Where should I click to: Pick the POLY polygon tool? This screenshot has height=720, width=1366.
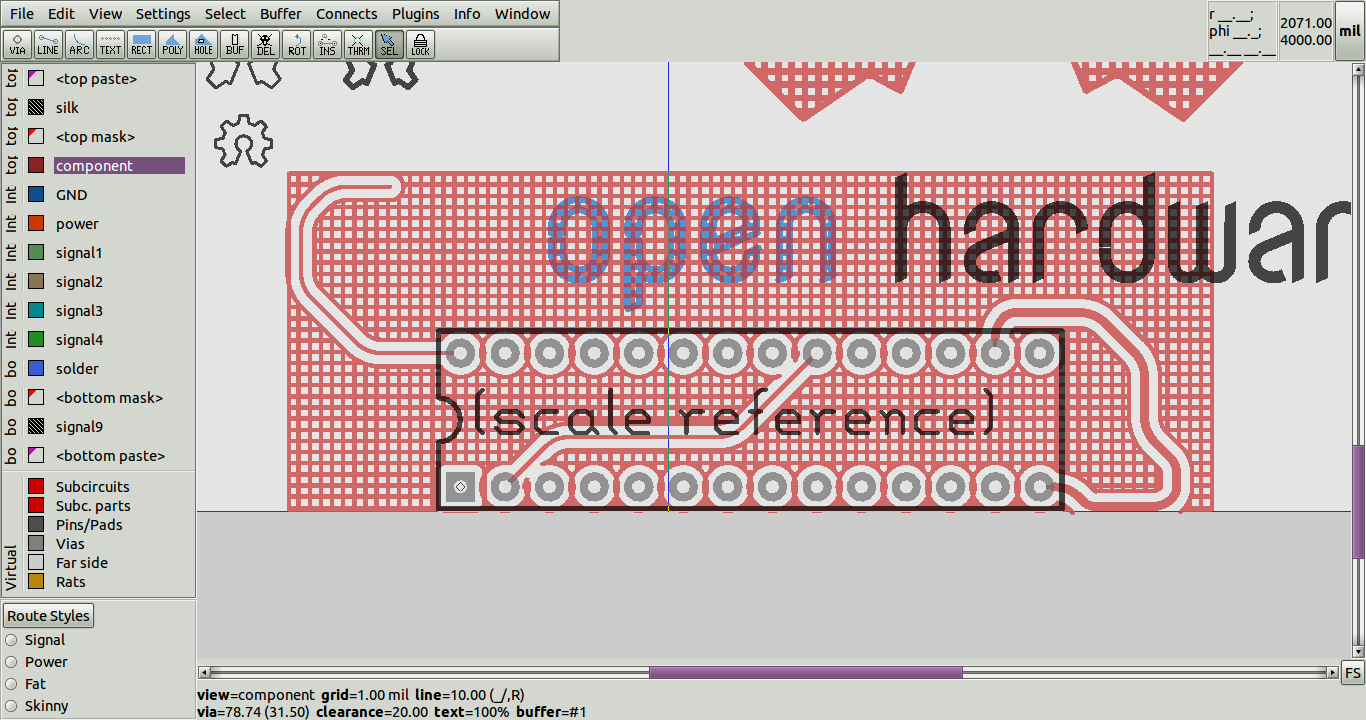(172, 44)
